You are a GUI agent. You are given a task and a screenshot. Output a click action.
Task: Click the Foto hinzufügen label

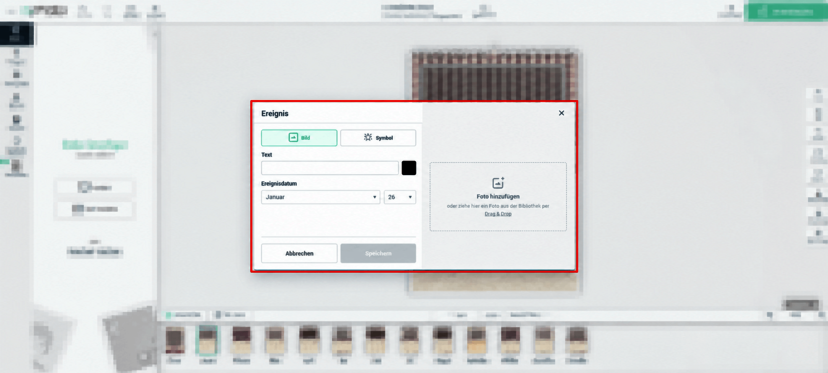(x=498, y=197)
